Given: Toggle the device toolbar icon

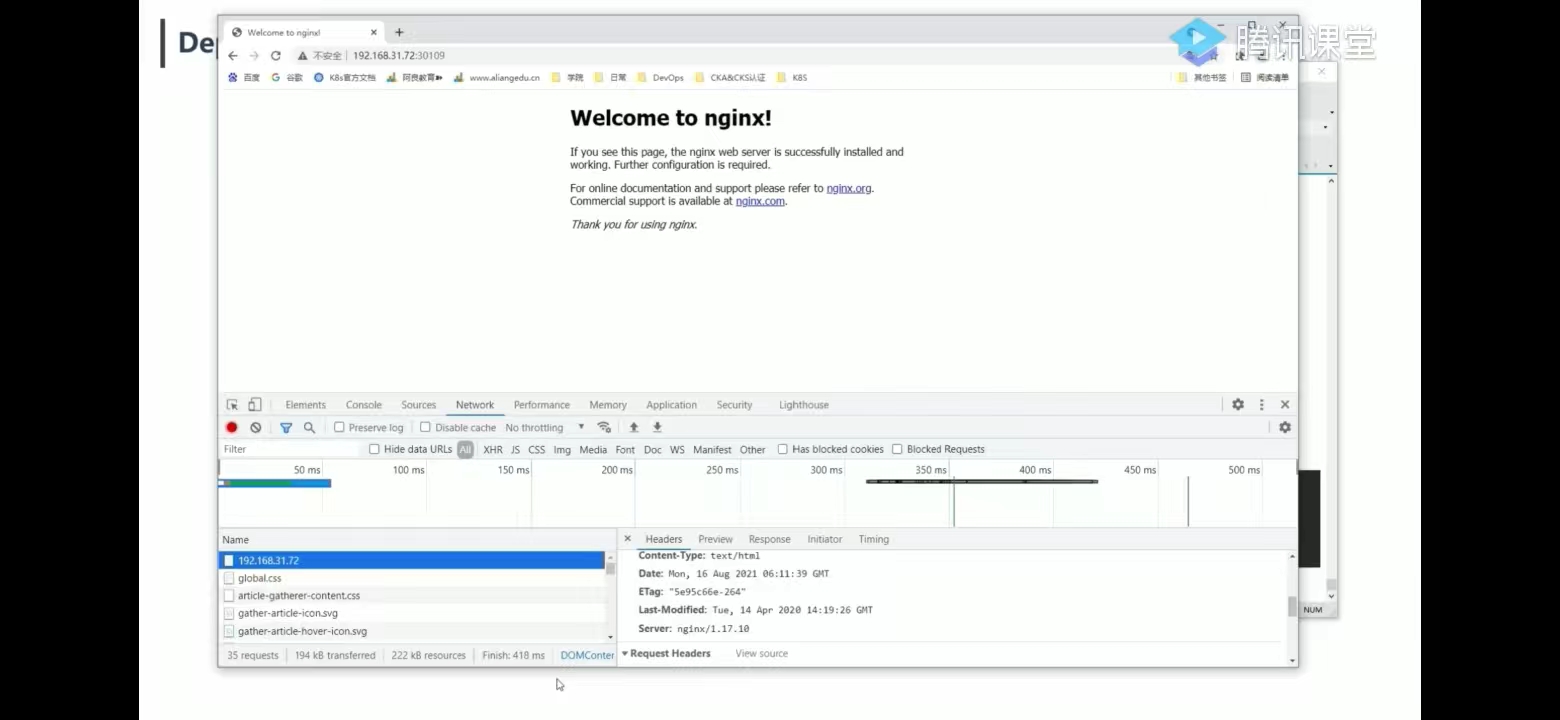Looking at the screenshot, I should [255, 405].
